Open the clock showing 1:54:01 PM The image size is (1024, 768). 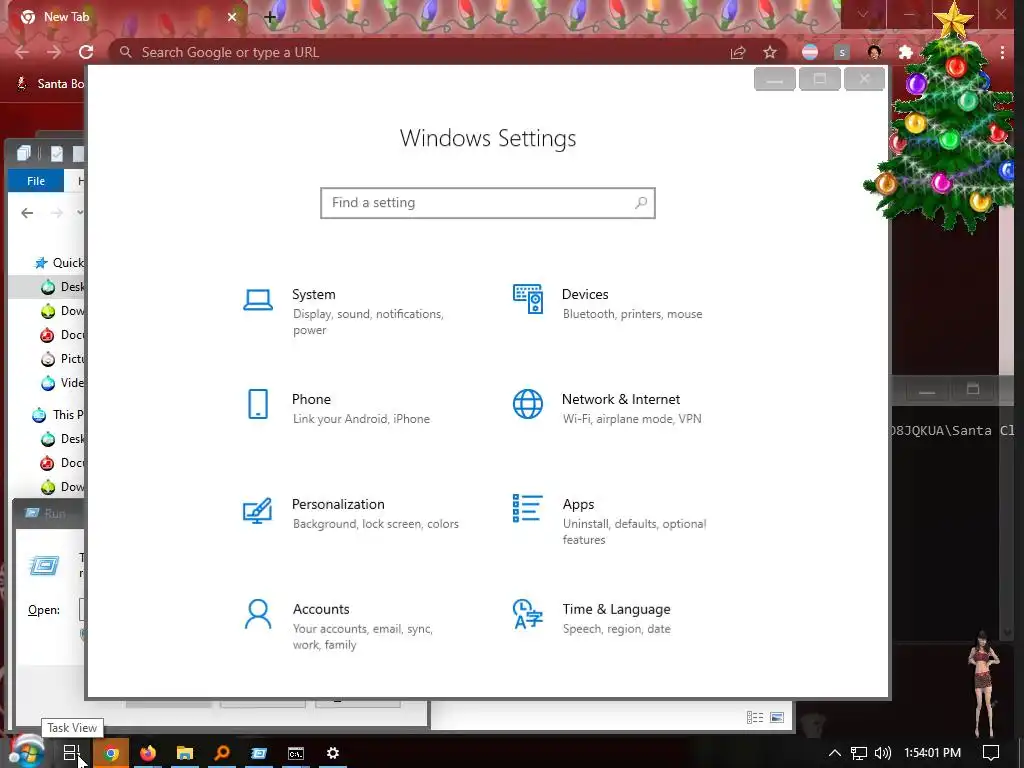pyautogui.click(x=933, y=753)
